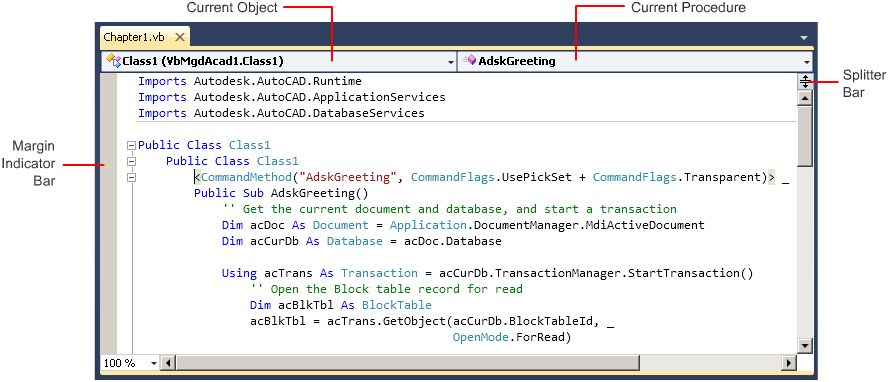Click the margin indicator bar

109,215
